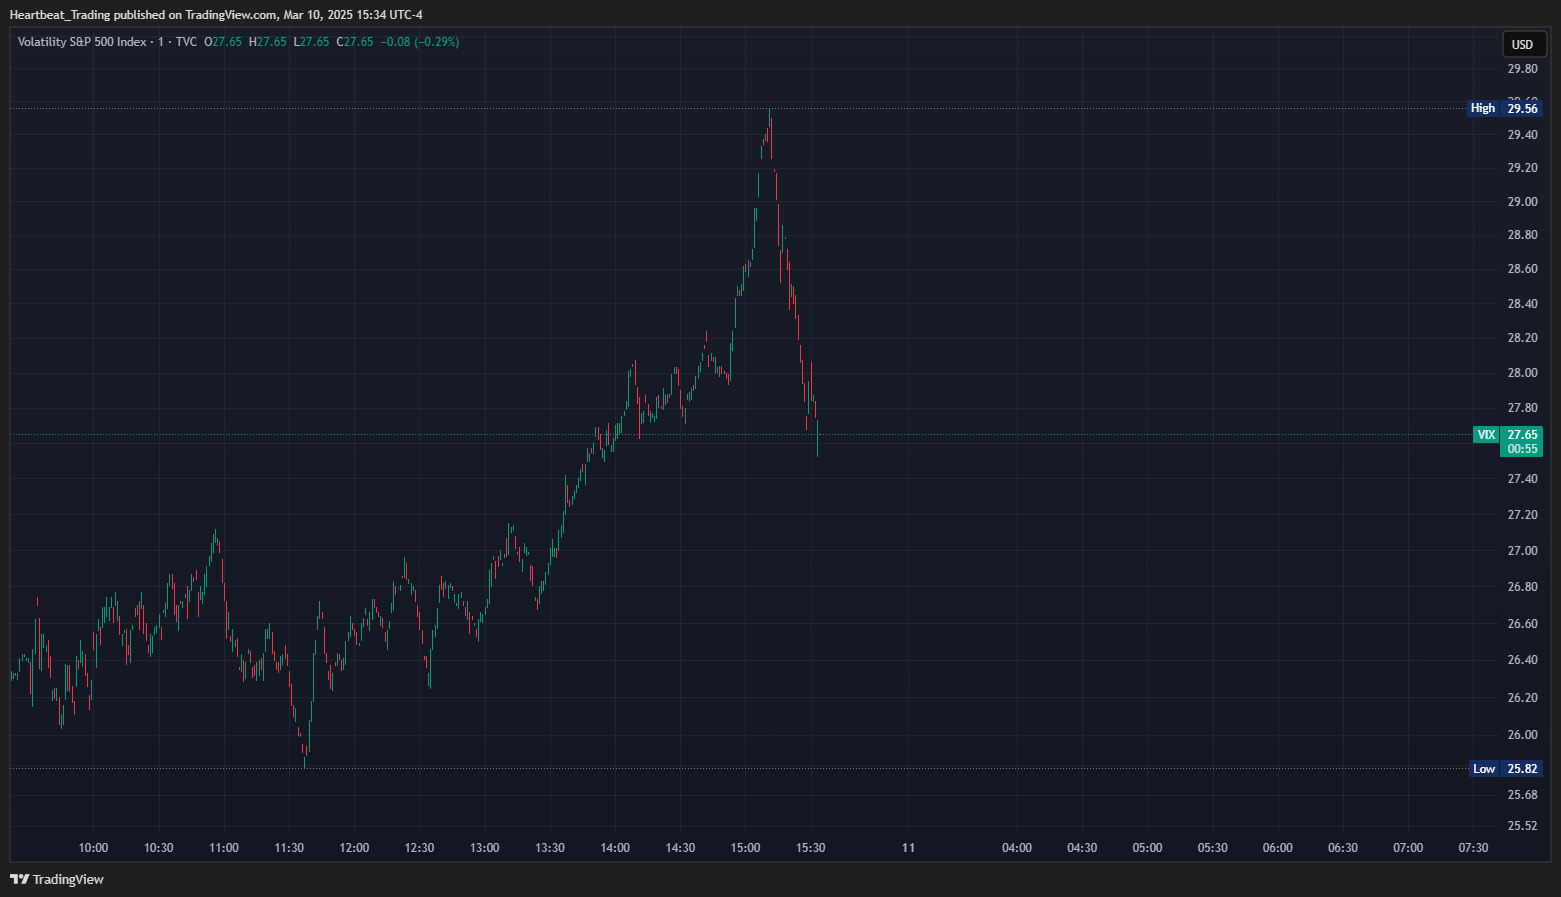Screen dimensions: 1561x897
Task: Click the 29.00 price axis label
Action: click(x=1522, y=202)
